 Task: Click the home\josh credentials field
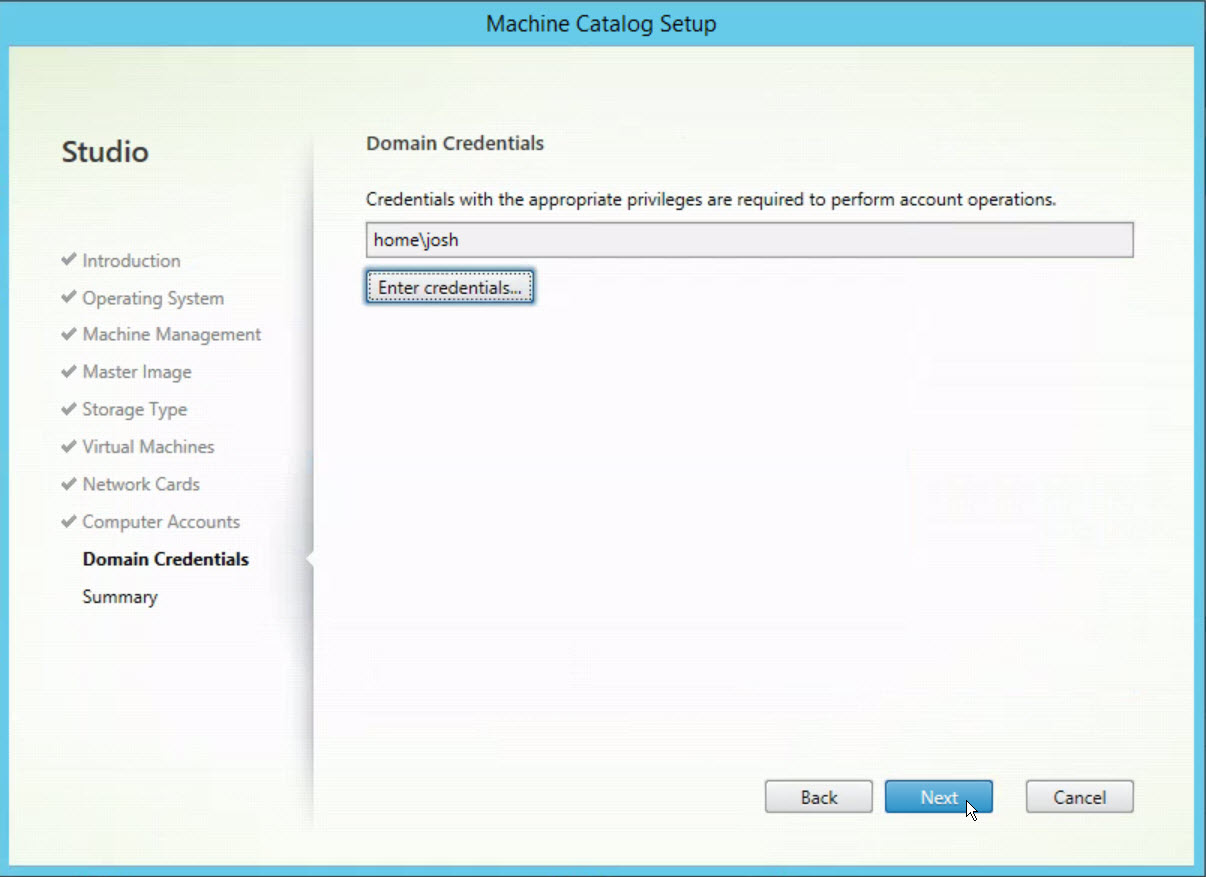click(749, 240)
